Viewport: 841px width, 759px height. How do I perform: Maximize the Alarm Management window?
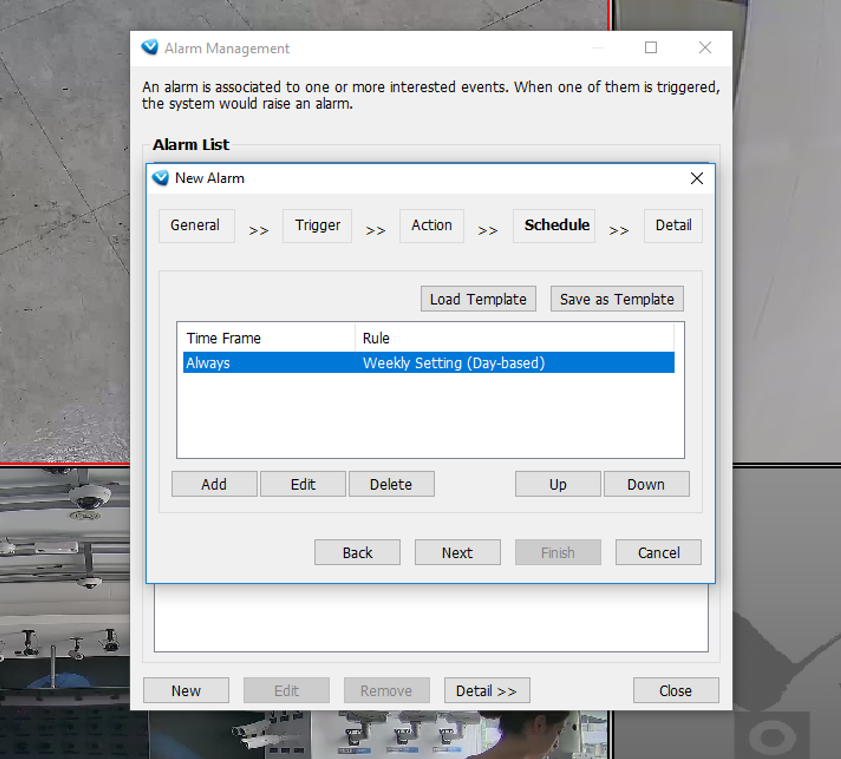pyautogui.click(x=651, y=48)
